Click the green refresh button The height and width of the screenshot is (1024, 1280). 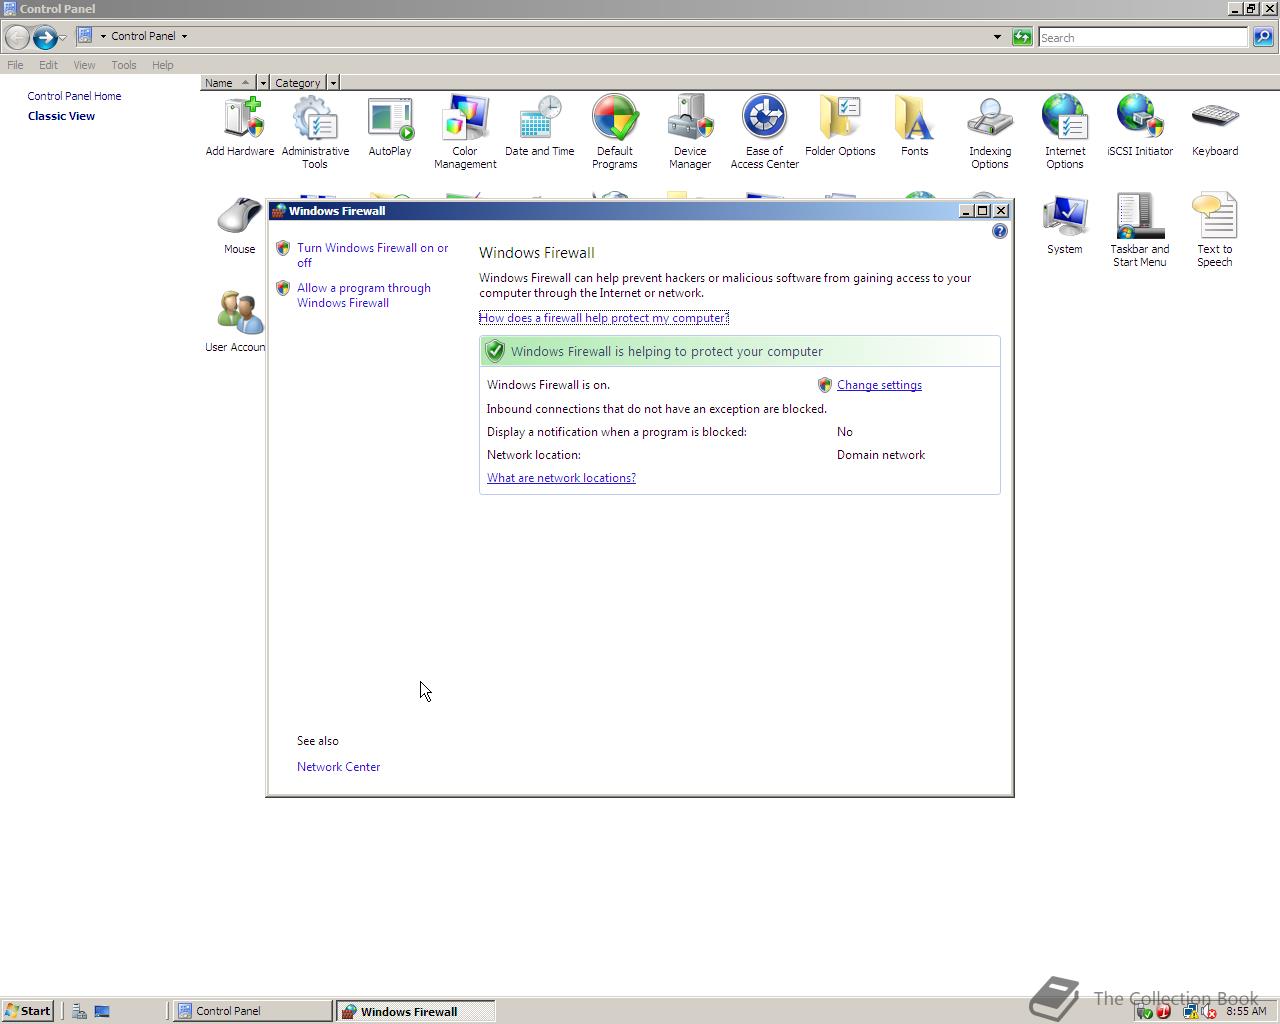click(x=1022, y=37)
